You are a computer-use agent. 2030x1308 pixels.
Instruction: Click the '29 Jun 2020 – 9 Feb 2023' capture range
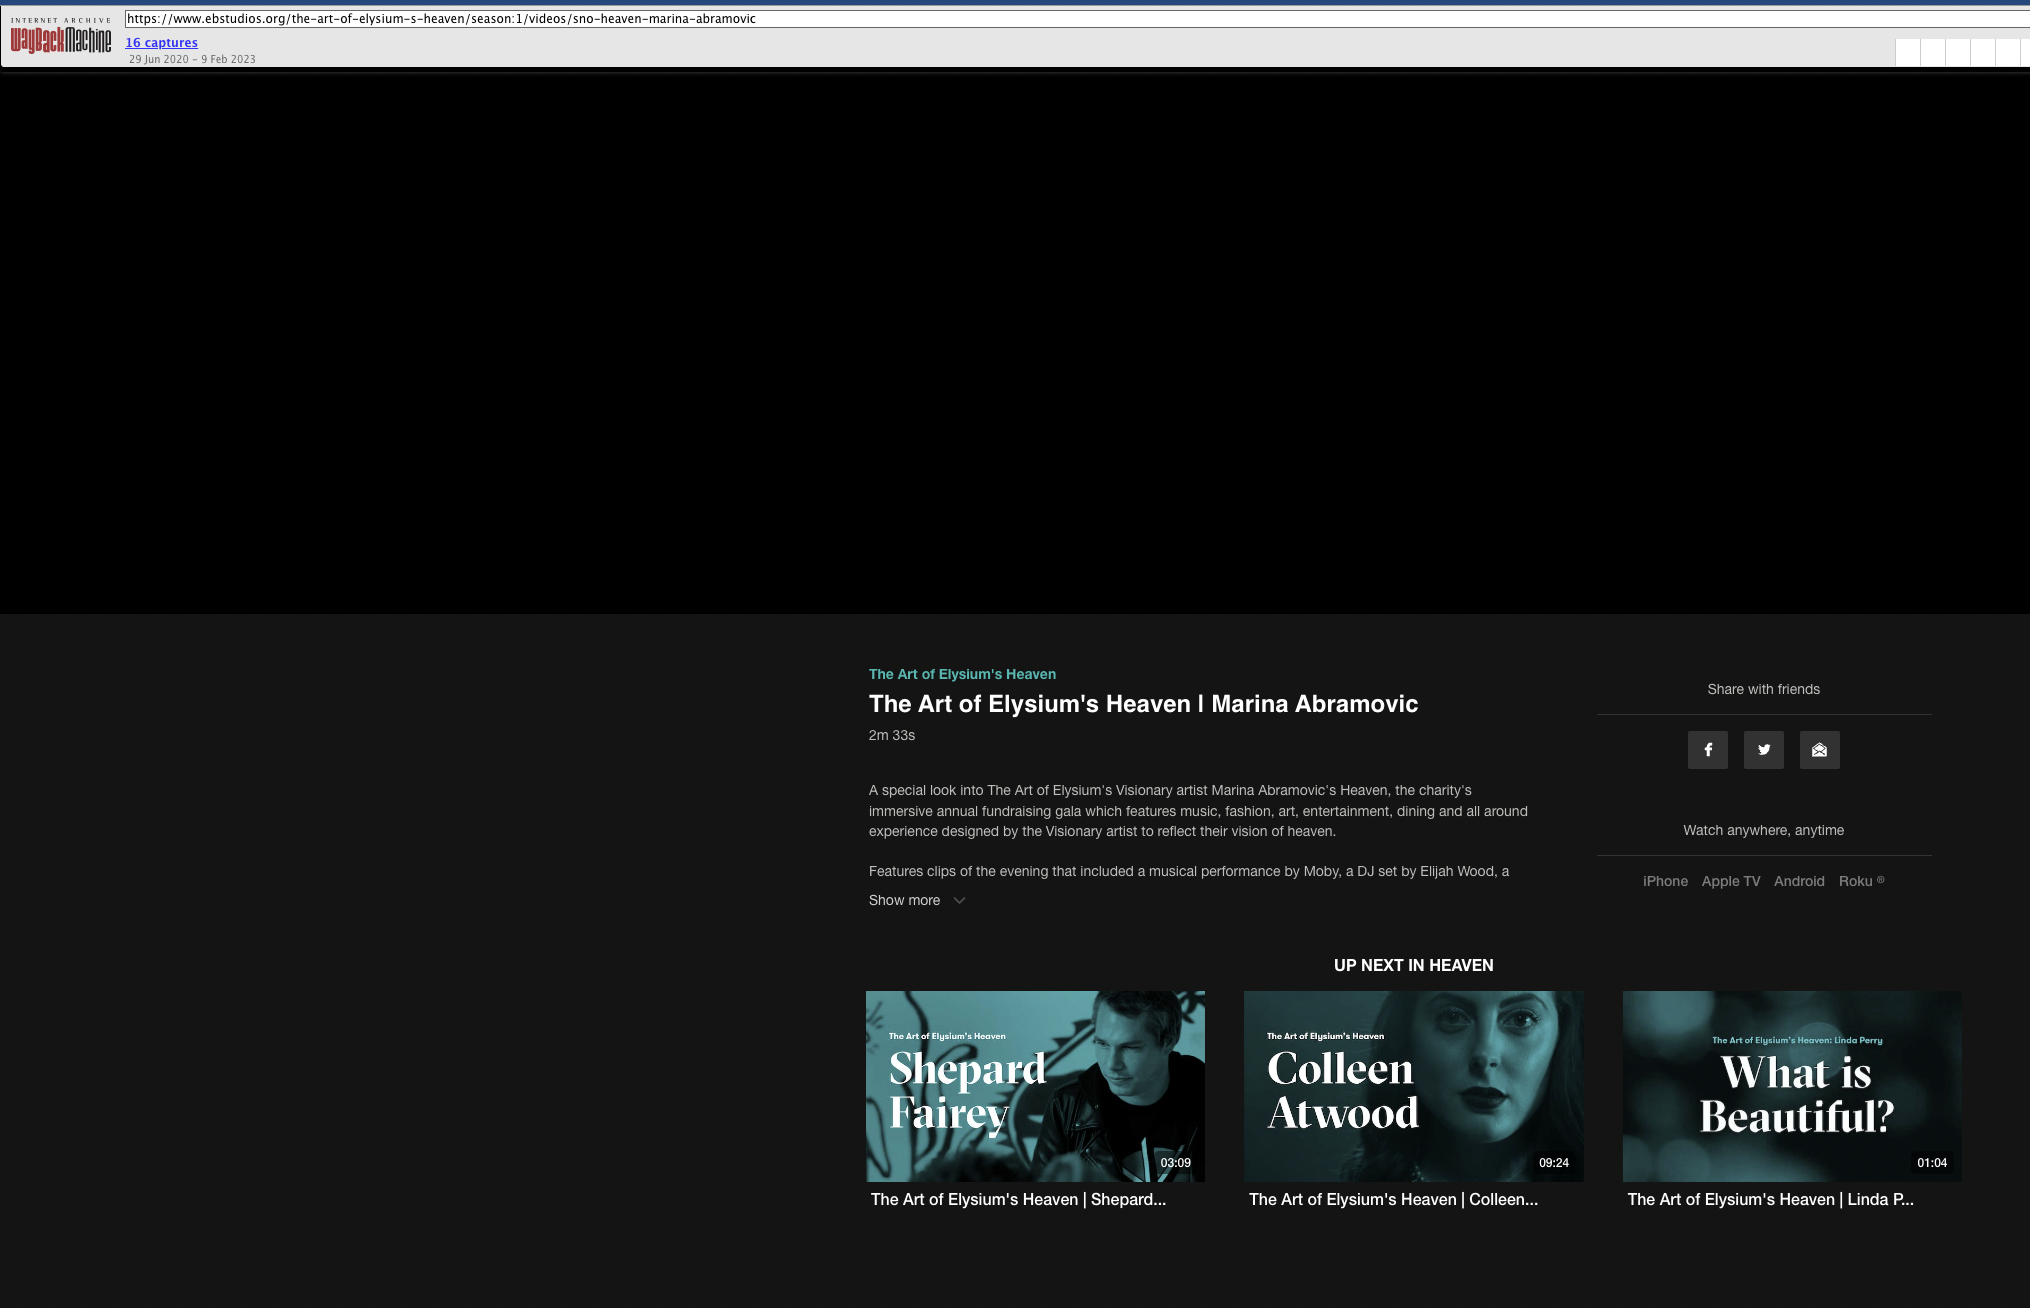(192, 59)
